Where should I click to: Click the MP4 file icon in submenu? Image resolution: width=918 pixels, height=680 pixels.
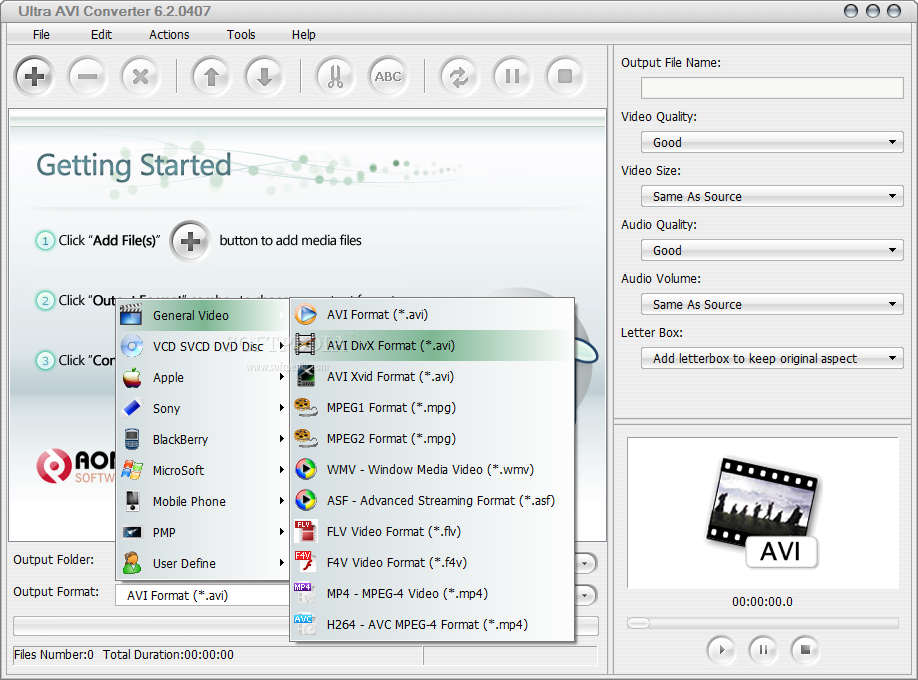pos(305,593)
